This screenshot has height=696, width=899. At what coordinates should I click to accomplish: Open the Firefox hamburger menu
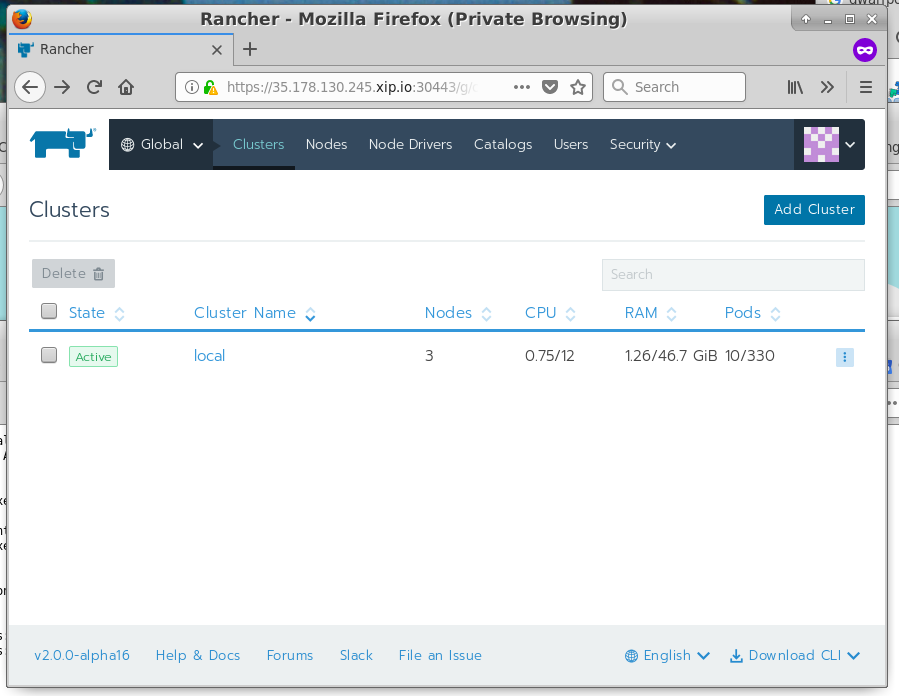[866, 87]
